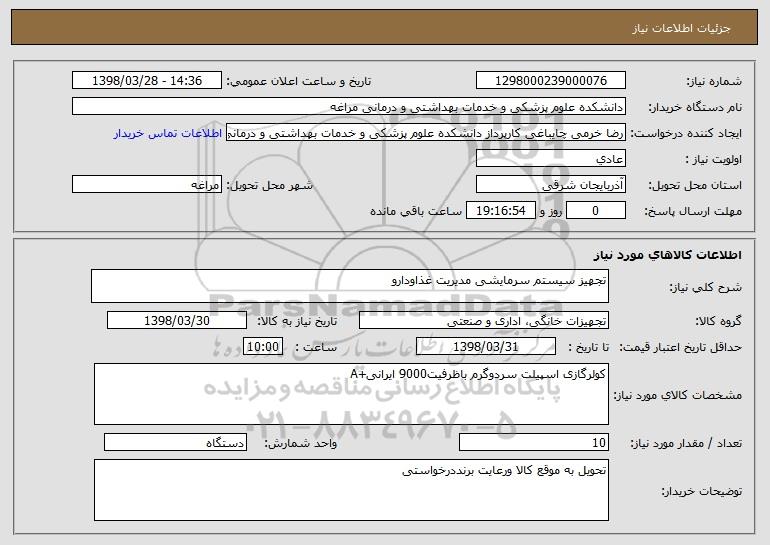Image resolution: width=770 pixels, height=545 pixels.
Task: Select the label گروه کالا
Action: tap(718, 322)
